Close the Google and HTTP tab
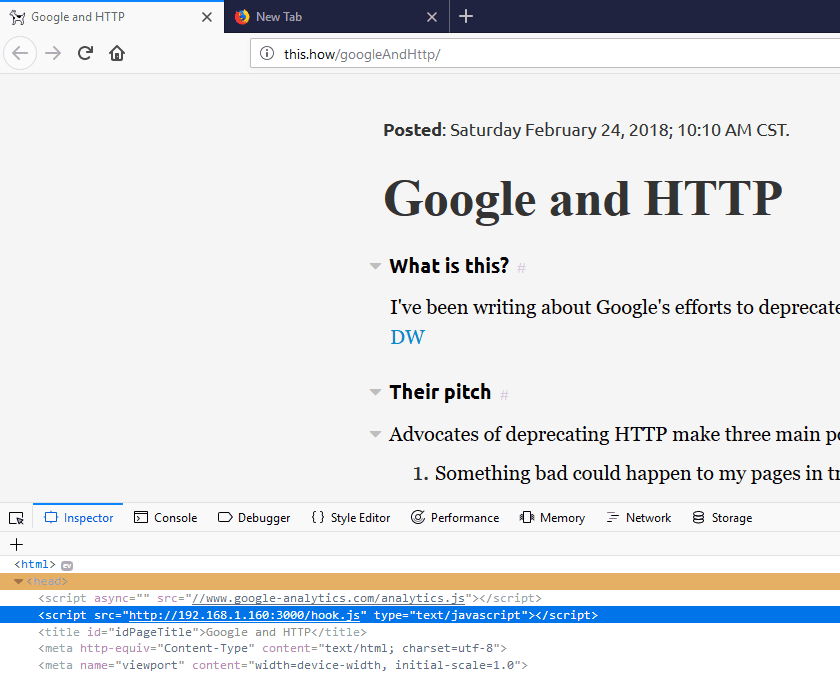 pyautogui.click(x=207, y=17)
